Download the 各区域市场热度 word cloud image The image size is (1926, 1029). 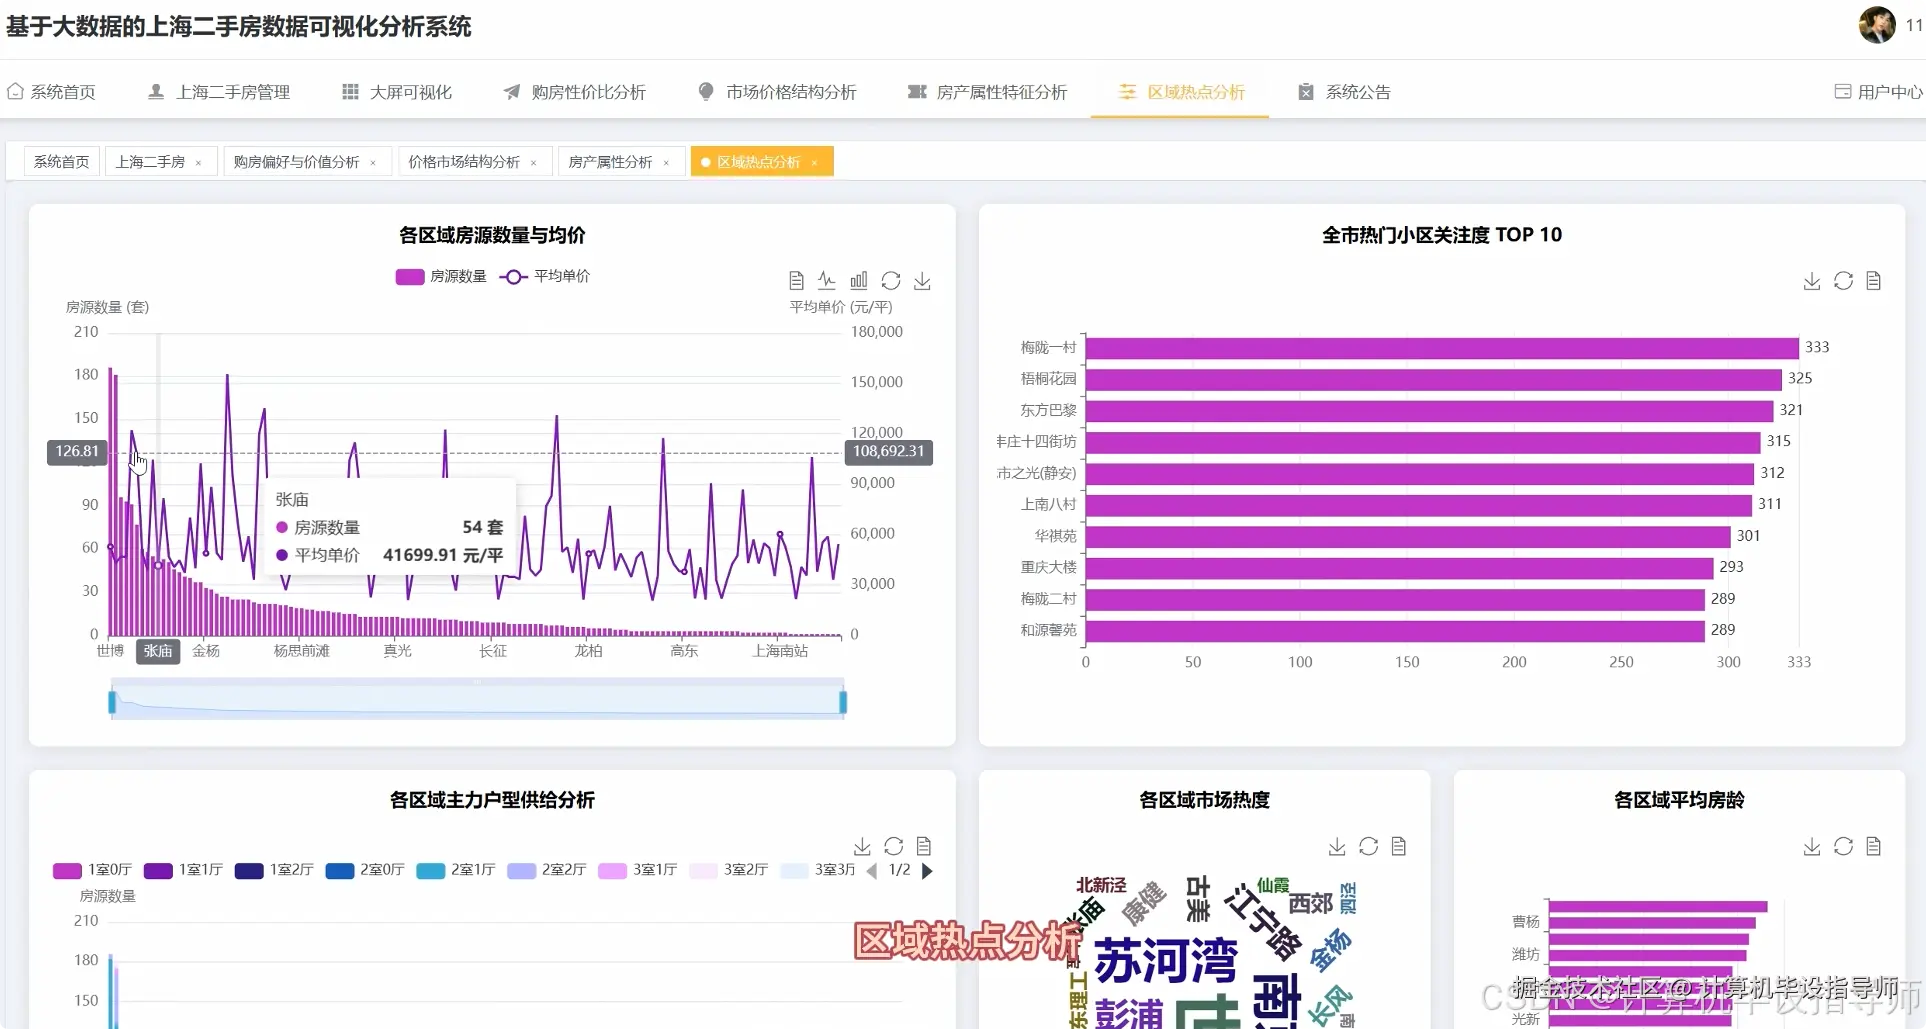(1336, 846)
